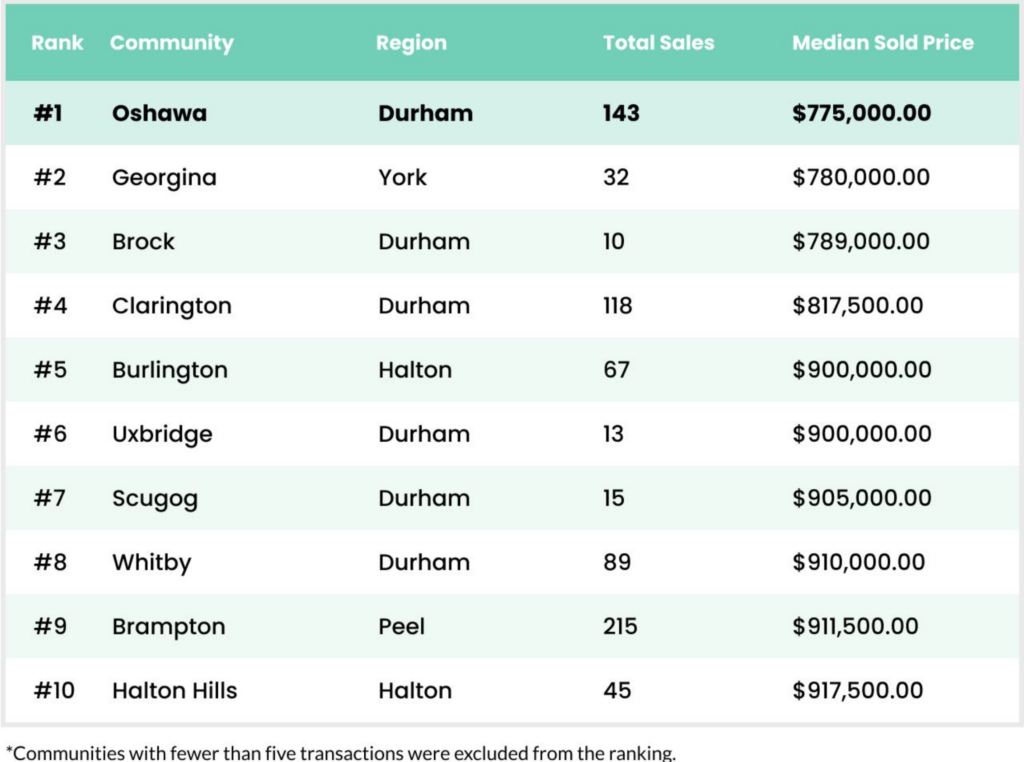
Task: Click Uxbridge in the table
Action: (x=162, y=434)
